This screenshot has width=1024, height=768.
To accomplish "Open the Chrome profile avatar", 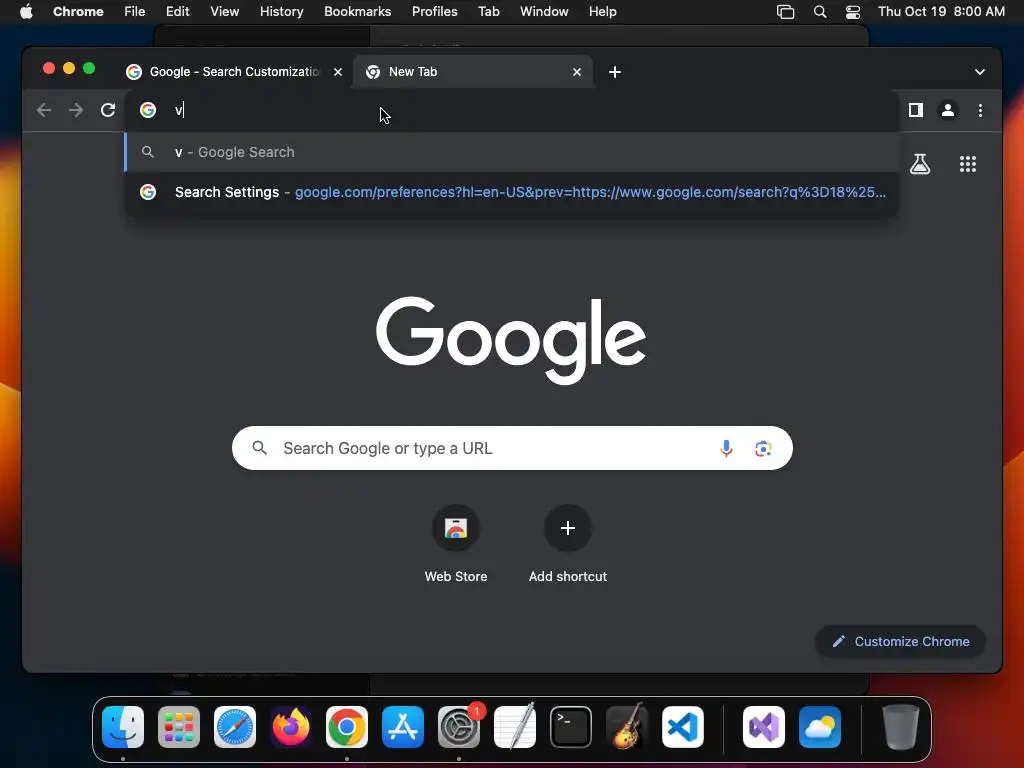I will tap(948, 110).
